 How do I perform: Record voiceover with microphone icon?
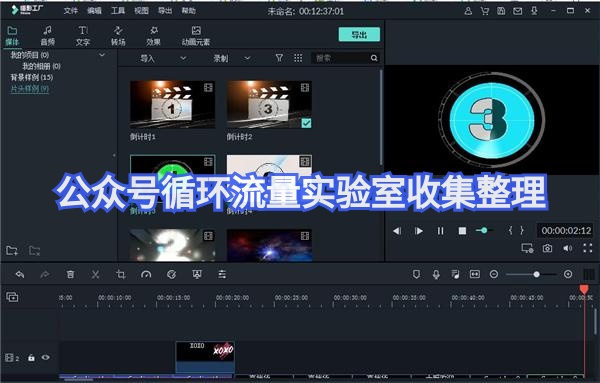(x=436, y=274)
